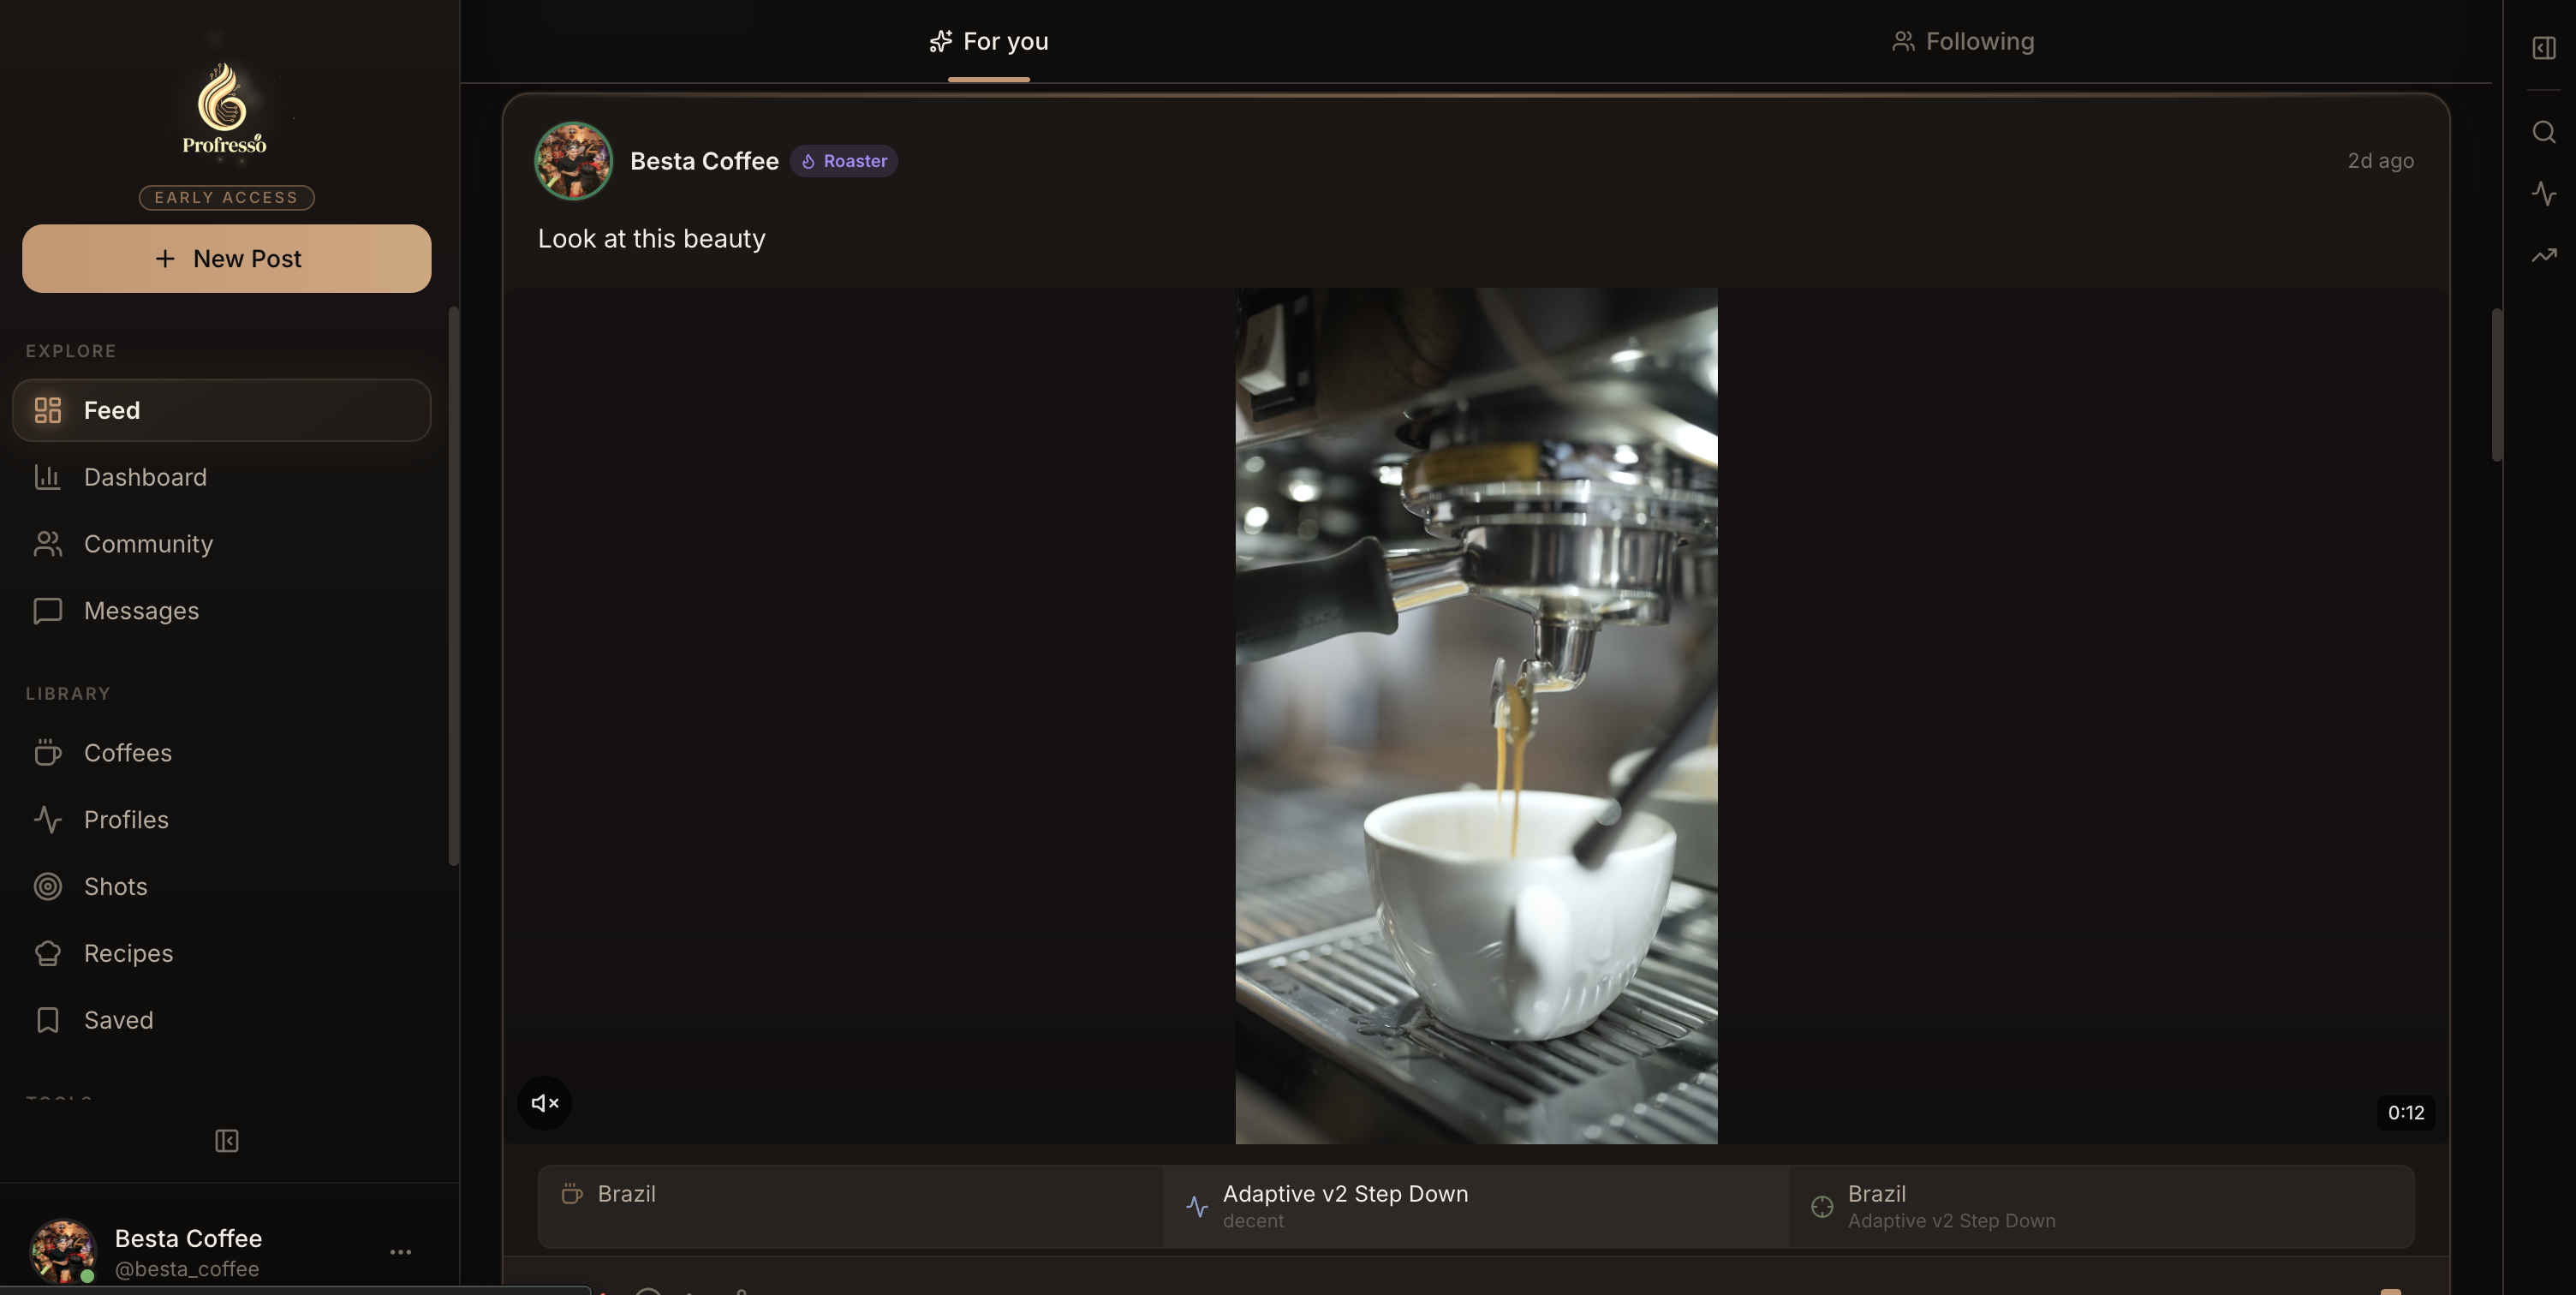The image size is (2576, 1295).
Task: Open search from the right rail
Action: 2544,132
